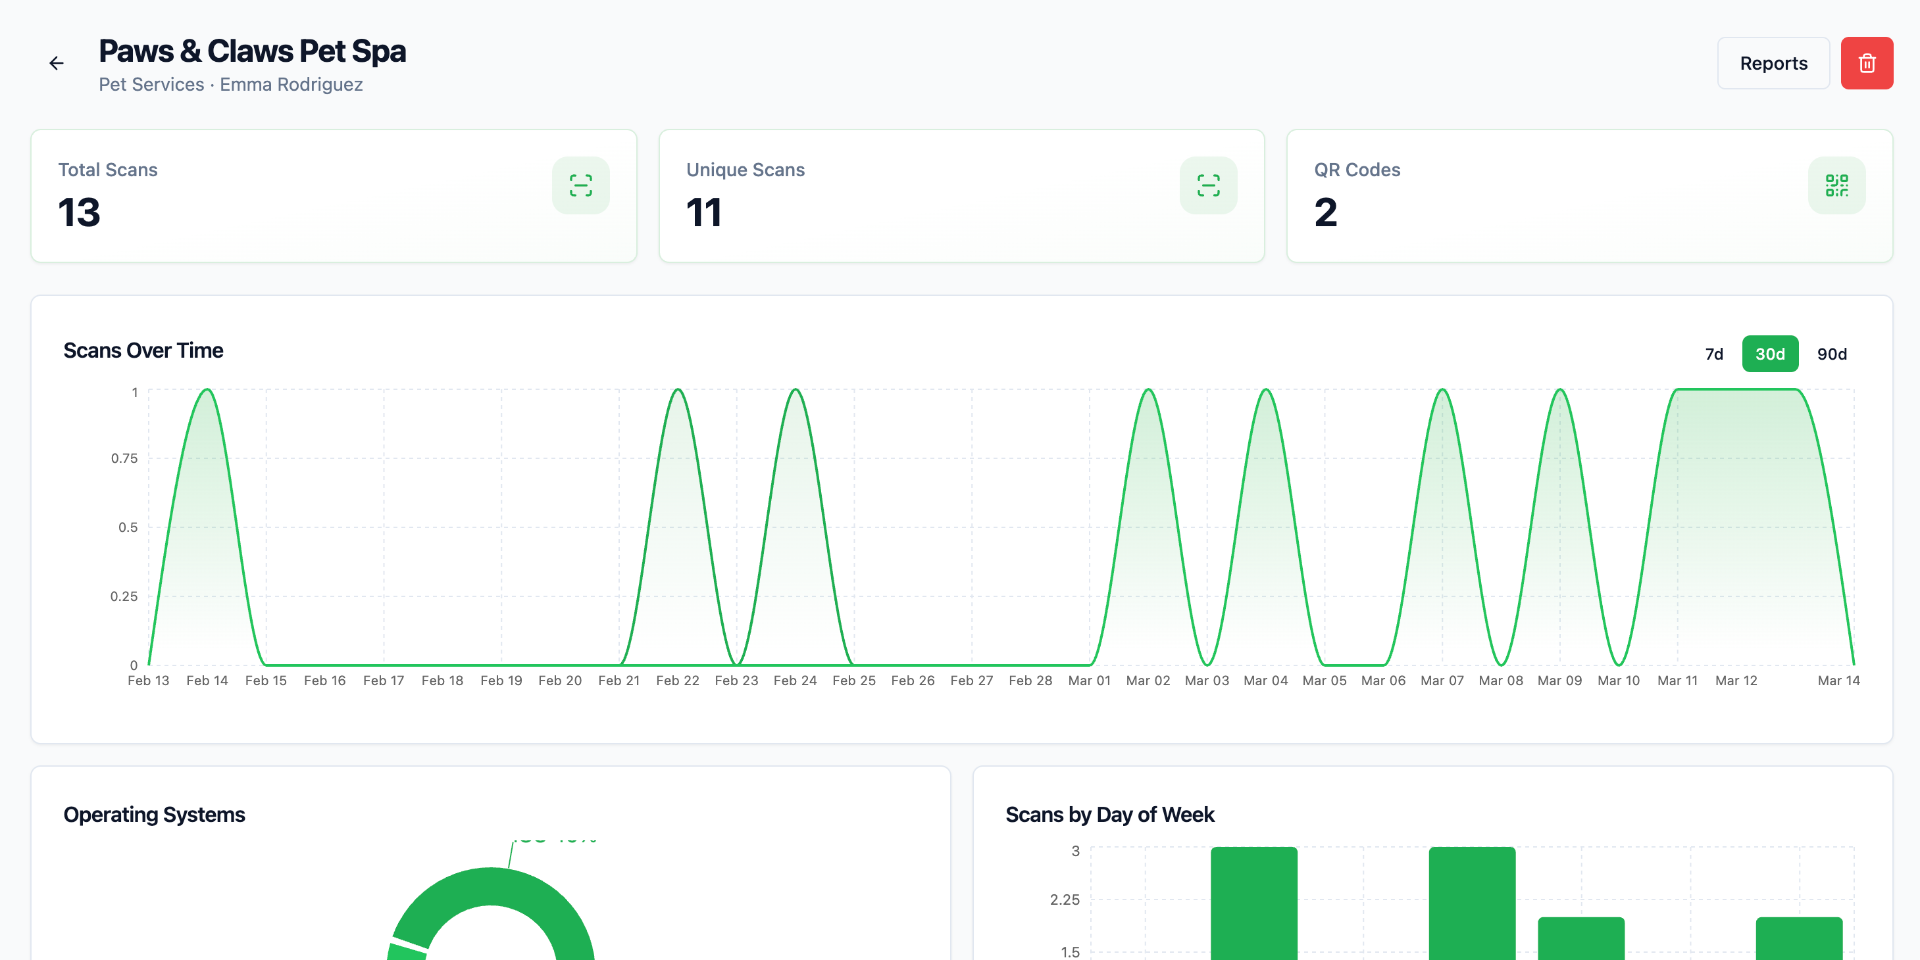Screen dimensions: 1920x960
Task: Click the 0.75 y-axis value
Action: 124,459
